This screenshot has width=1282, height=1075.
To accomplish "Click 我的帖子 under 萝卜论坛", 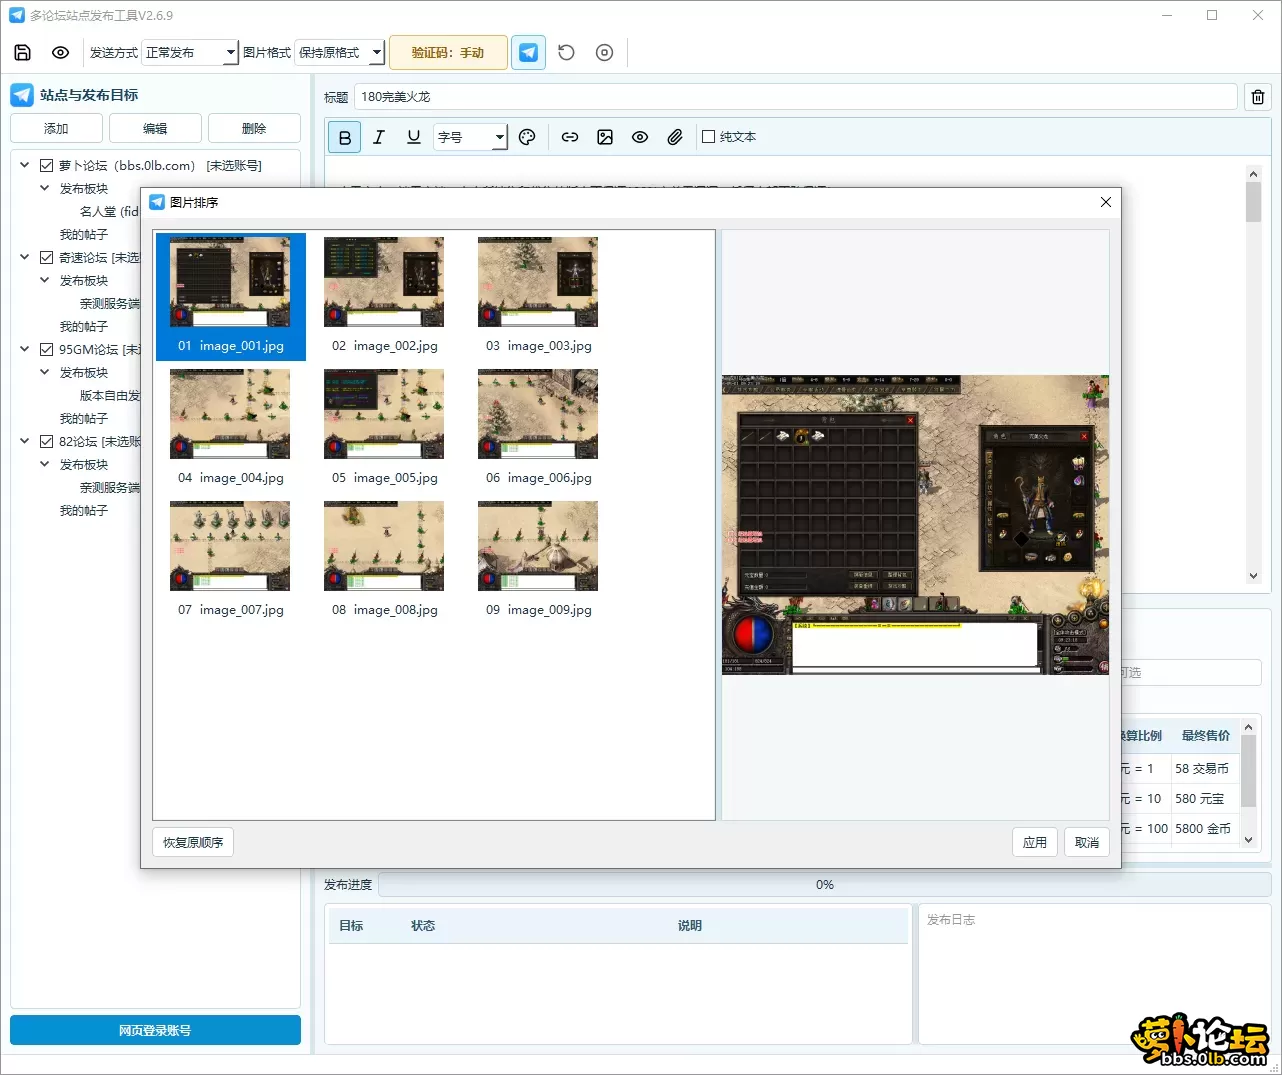I will 84,235.
